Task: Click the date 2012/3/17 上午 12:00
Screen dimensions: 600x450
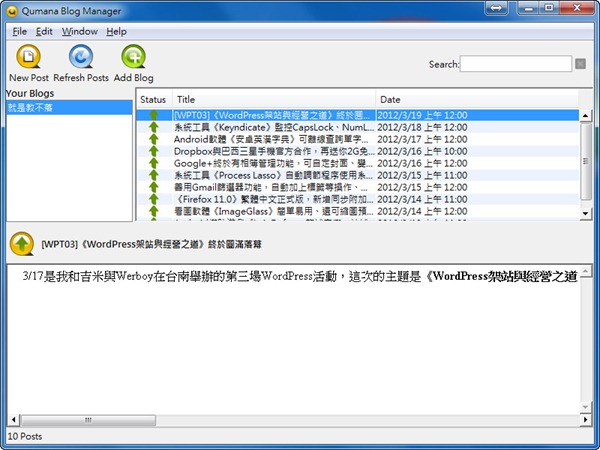Action: [422, 139]
